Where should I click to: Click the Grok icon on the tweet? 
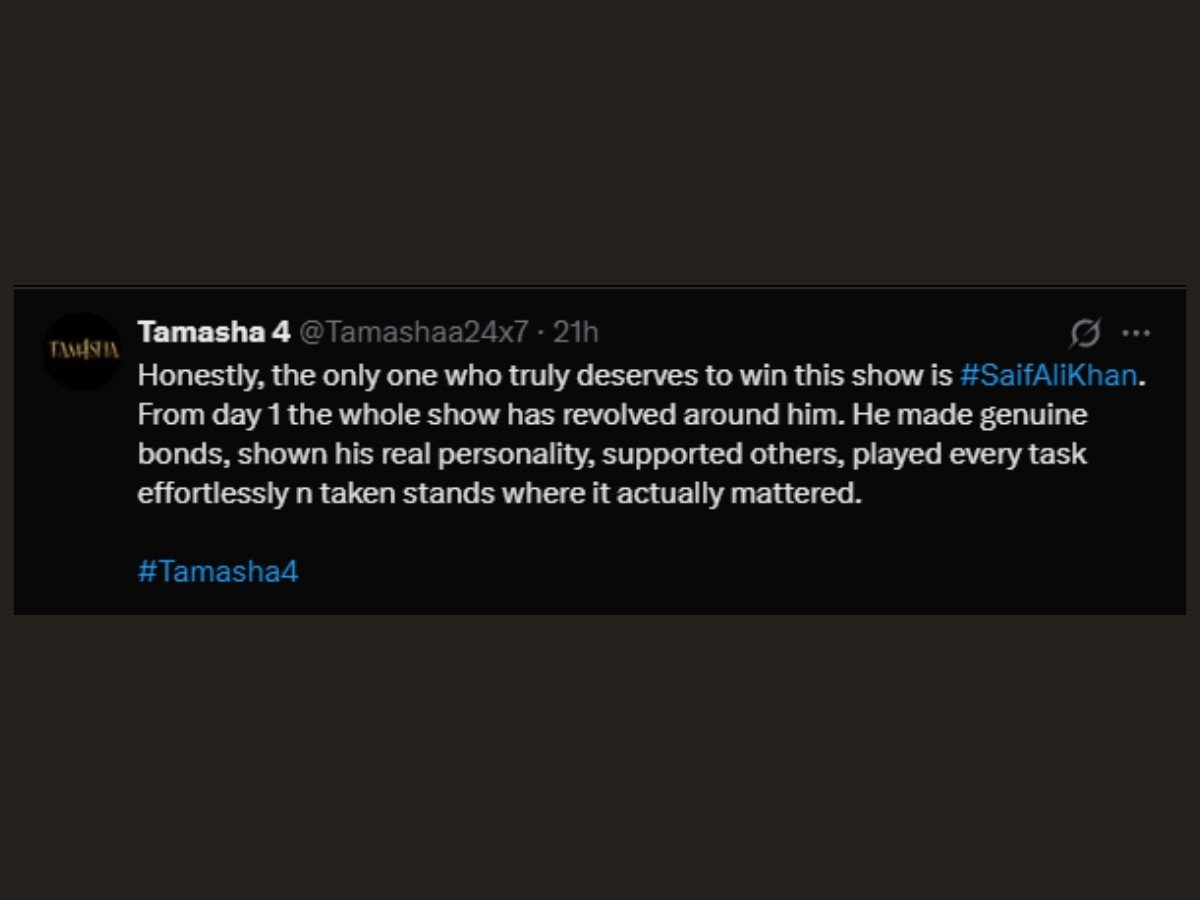point(1085,333)
